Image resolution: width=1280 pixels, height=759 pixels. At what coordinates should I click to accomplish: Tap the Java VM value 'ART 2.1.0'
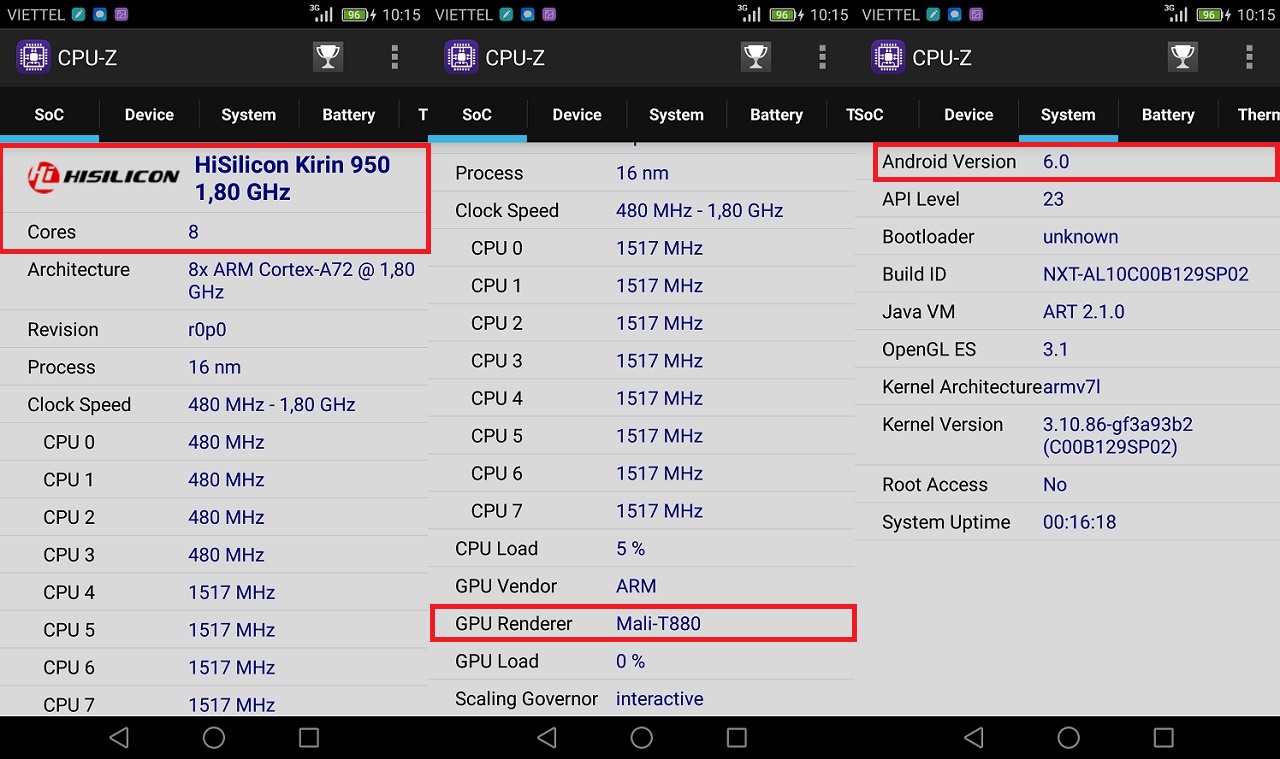[1084, 312]
